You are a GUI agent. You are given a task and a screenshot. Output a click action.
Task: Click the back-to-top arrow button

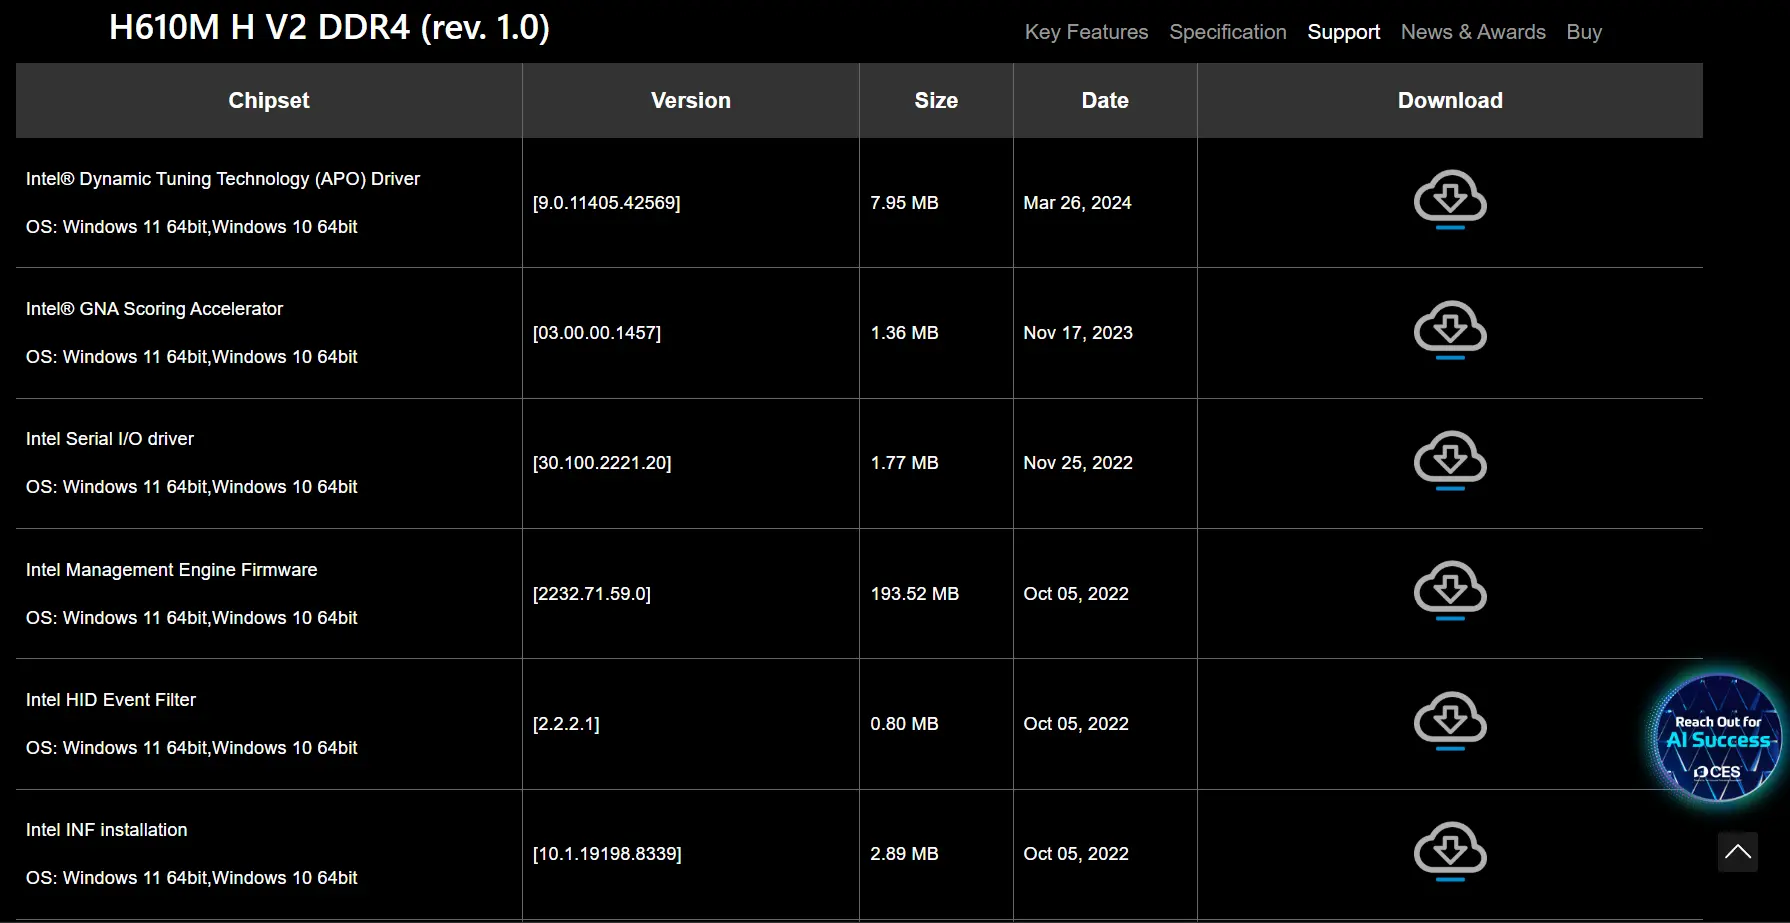tap(1738, 852)
